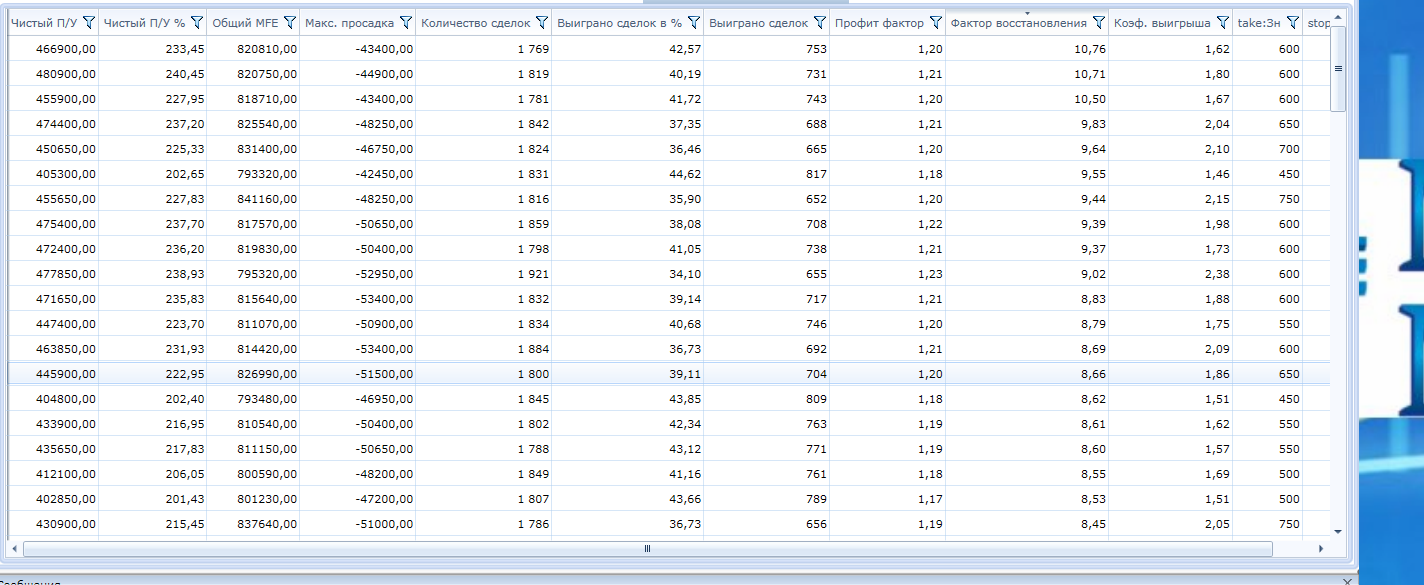Open filter for Выиграно сделок в % column
Screen dimensions: 1424x585
coord(694,22)
